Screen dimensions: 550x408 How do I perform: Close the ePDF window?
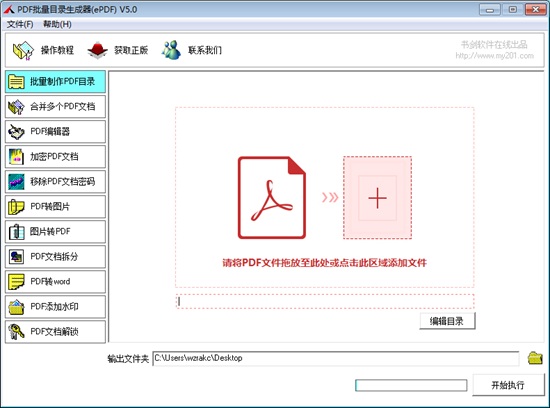[535, 9]
